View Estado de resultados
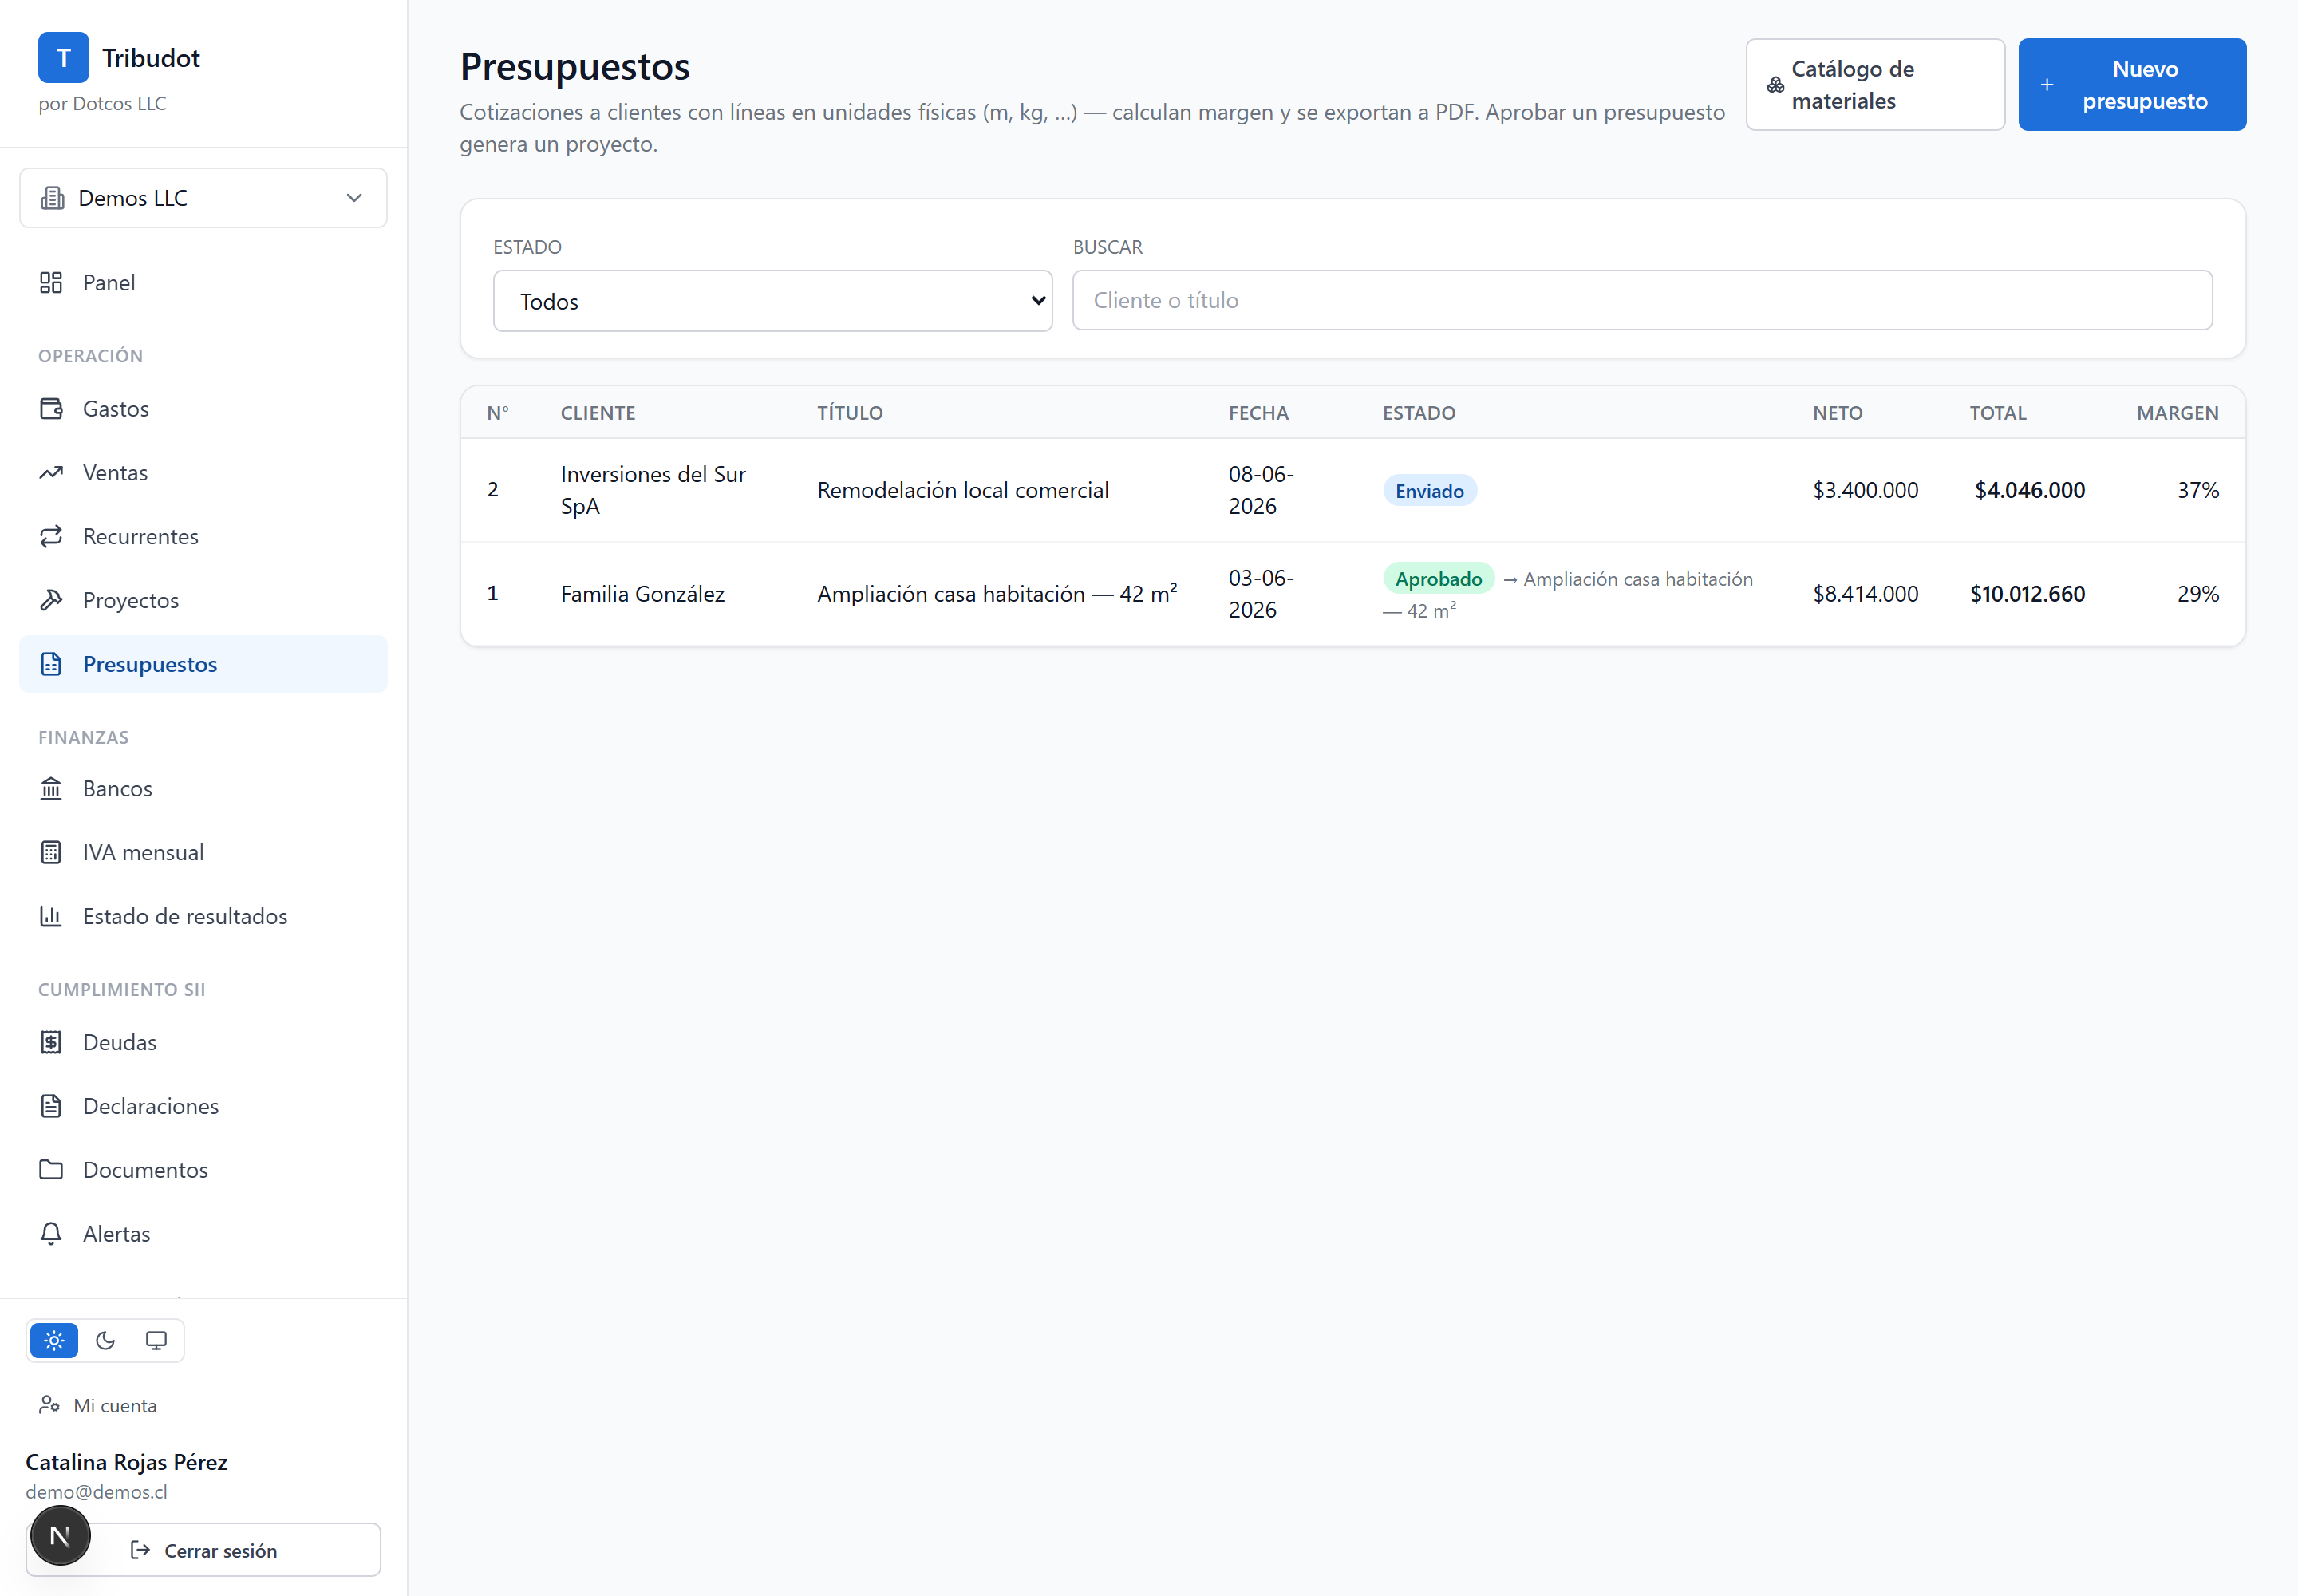Viewport: 2298px width, 1596px height. coord(204,916)
